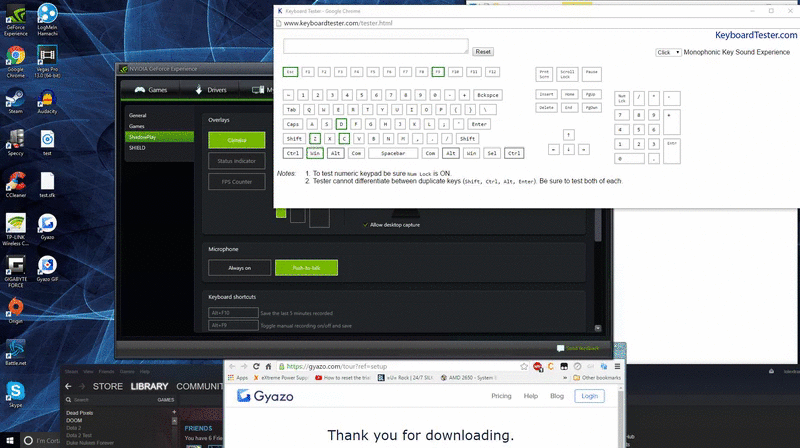Click reload icon in Gyazo browser window
This screenshot has width=800, height=448.
256,366
